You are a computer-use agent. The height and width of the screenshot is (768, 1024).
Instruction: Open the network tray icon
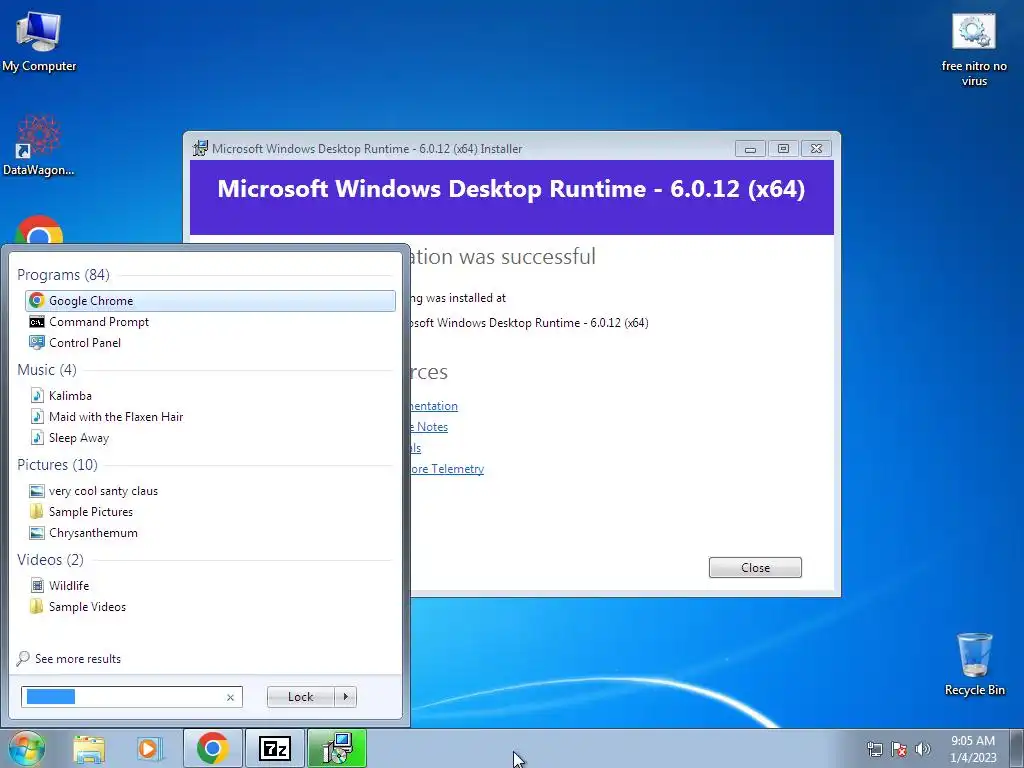(x=874, y=749)
